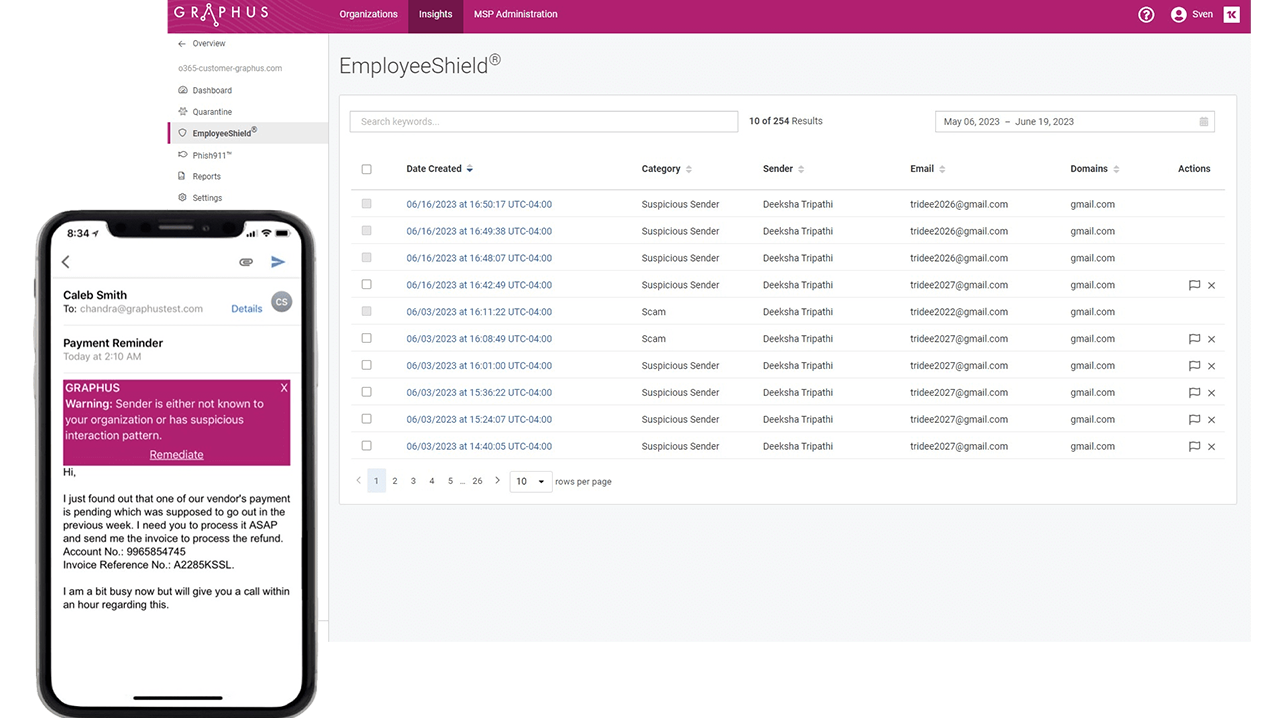Check the 06/16/2023 16:42:49 row checkbox

tap(366, 285)
